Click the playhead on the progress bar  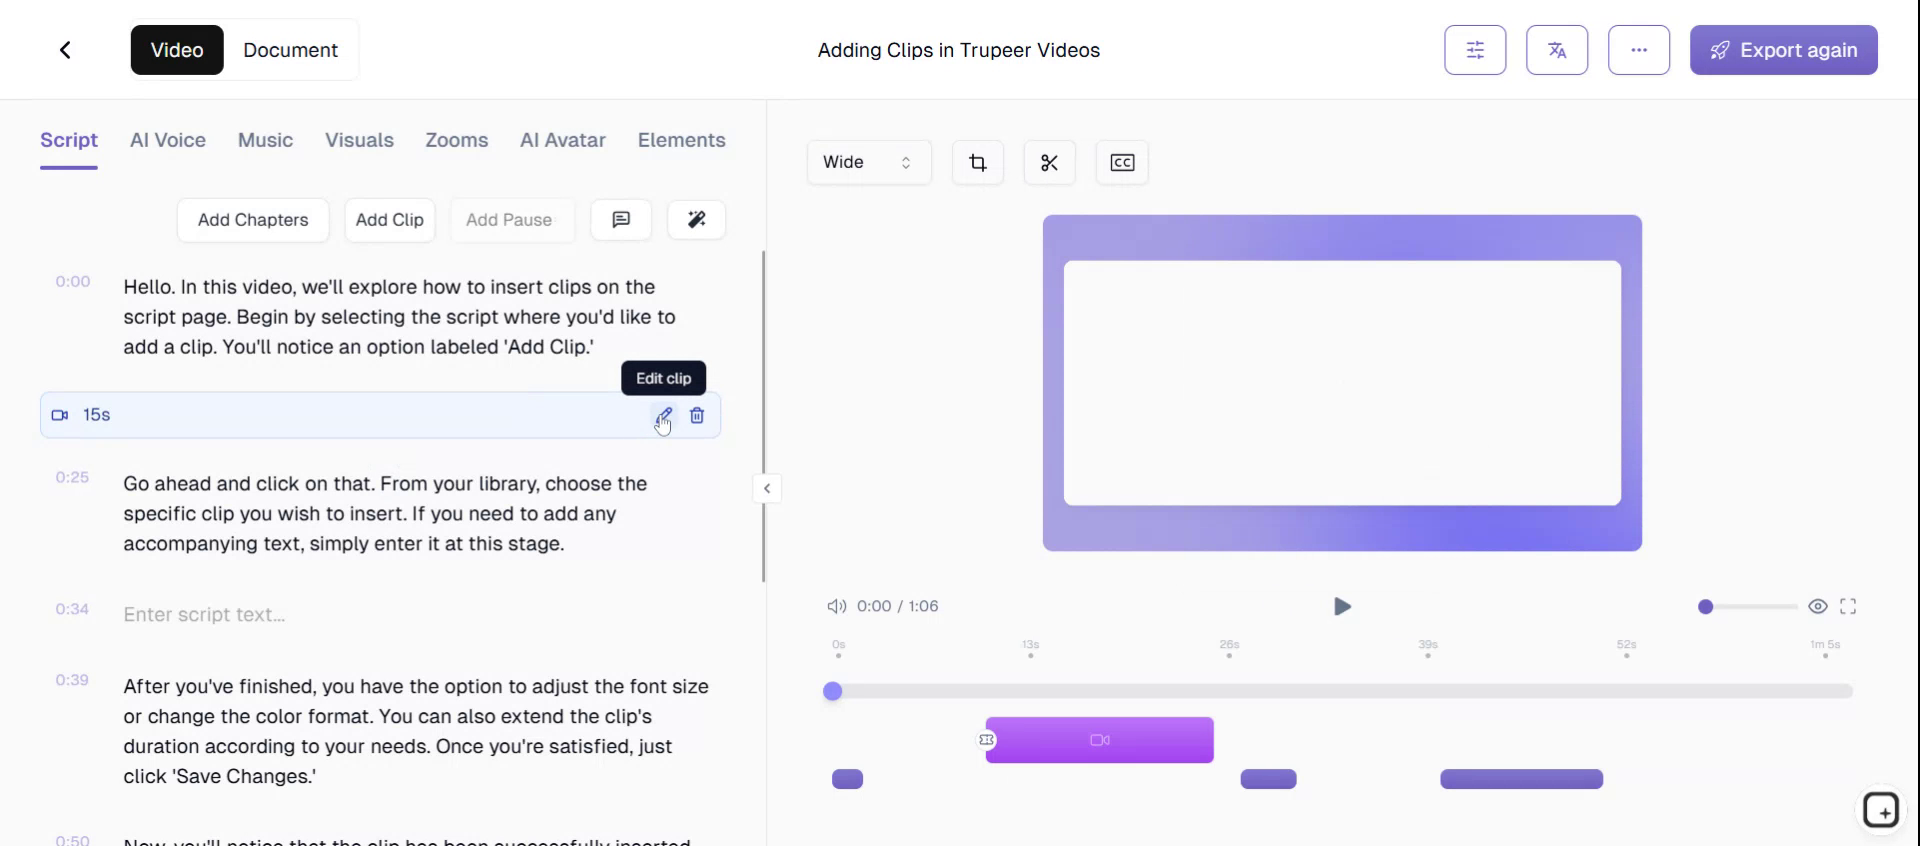pyautogui.click(x=832, y=691)
